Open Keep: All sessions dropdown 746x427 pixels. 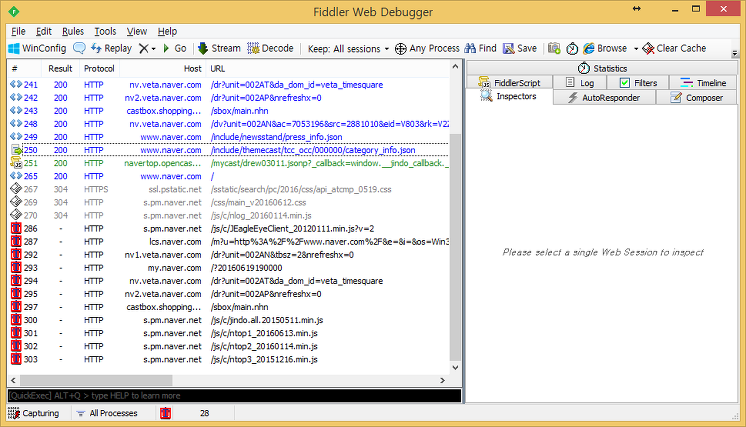click(348, 49)
